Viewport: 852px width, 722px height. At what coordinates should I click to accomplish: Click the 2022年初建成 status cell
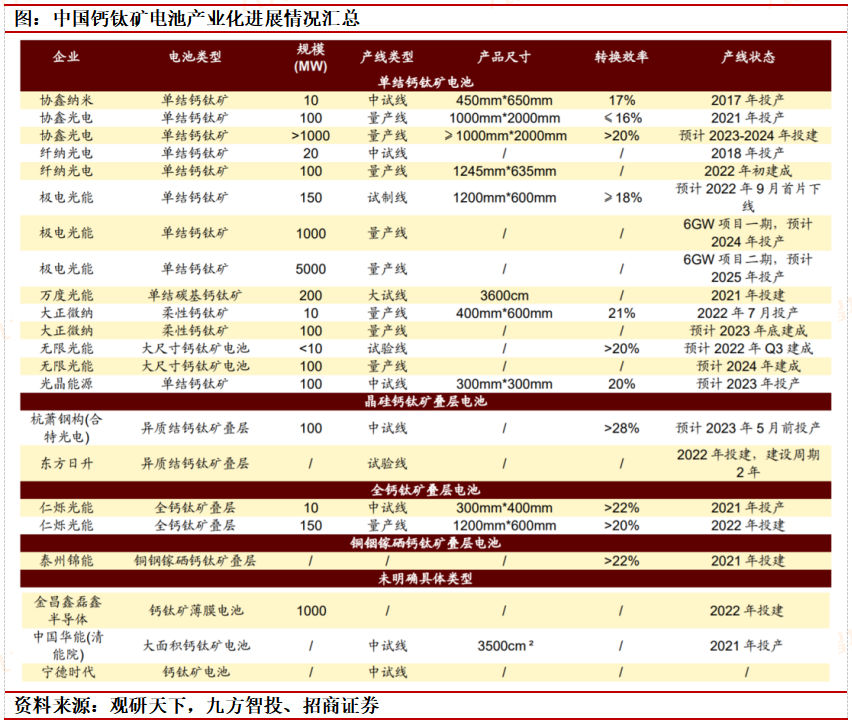point(748,171)
